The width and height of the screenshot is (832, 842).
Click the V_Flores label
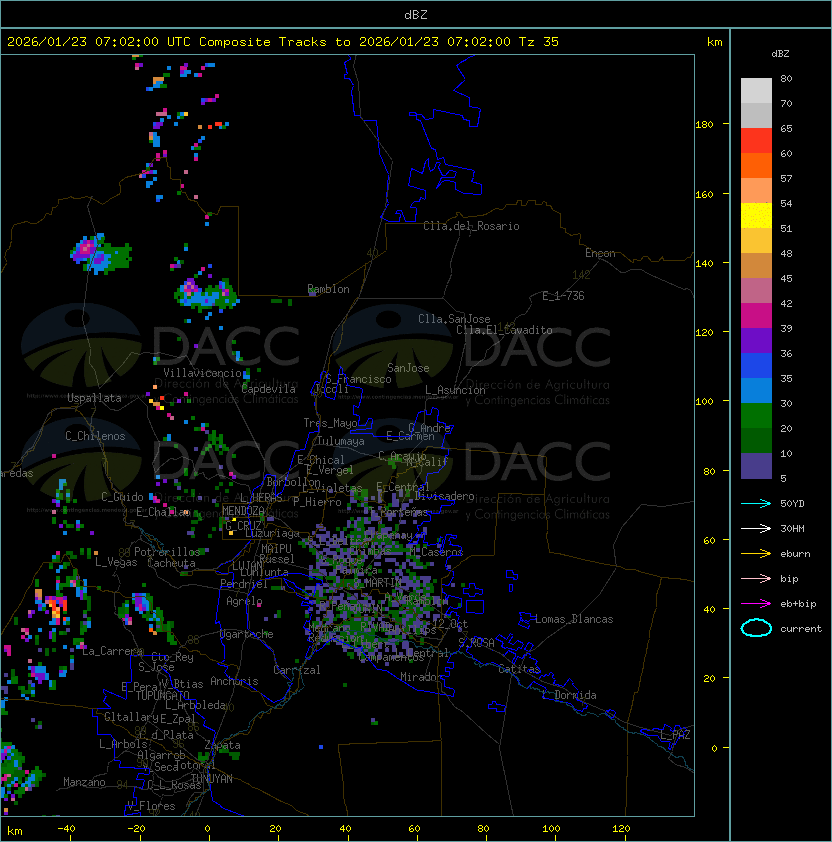(x=151, y=806)
